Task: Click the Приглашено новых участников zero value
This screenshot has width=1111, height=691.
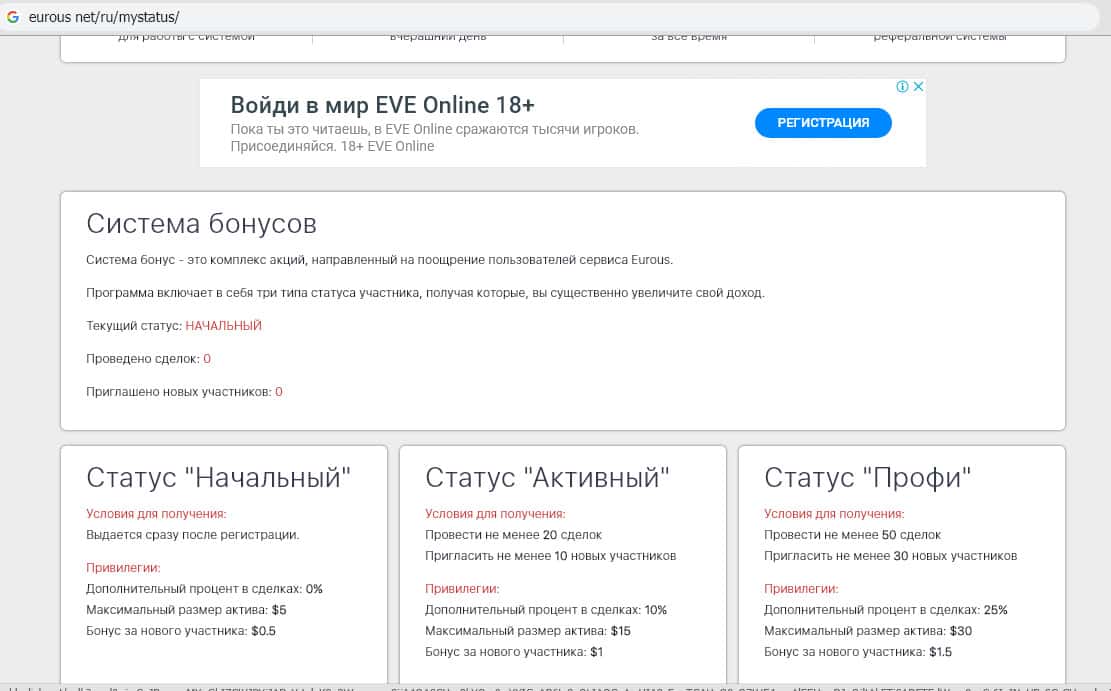Action: (279, 392)
